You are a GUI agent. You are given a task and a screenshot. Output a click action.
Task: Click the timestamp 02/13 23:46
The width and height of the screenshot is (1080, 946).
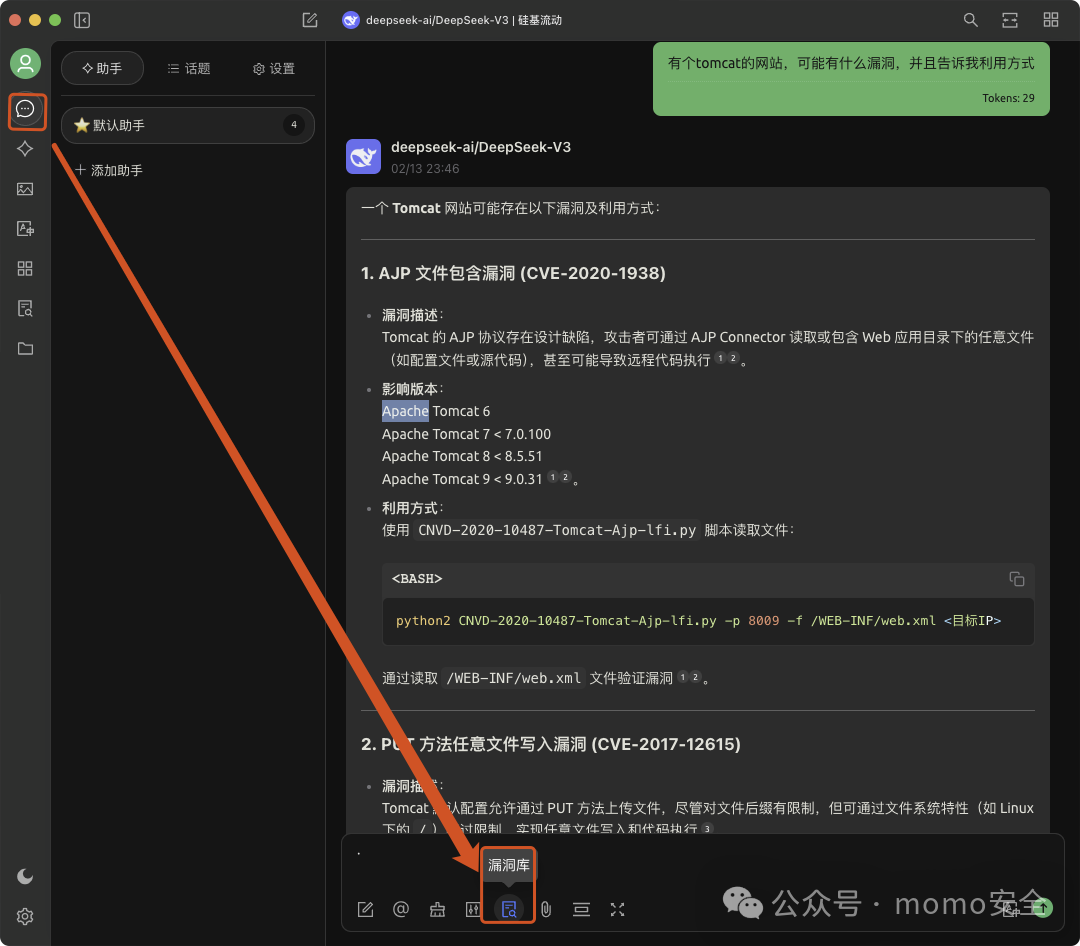(x=425, y=169)
